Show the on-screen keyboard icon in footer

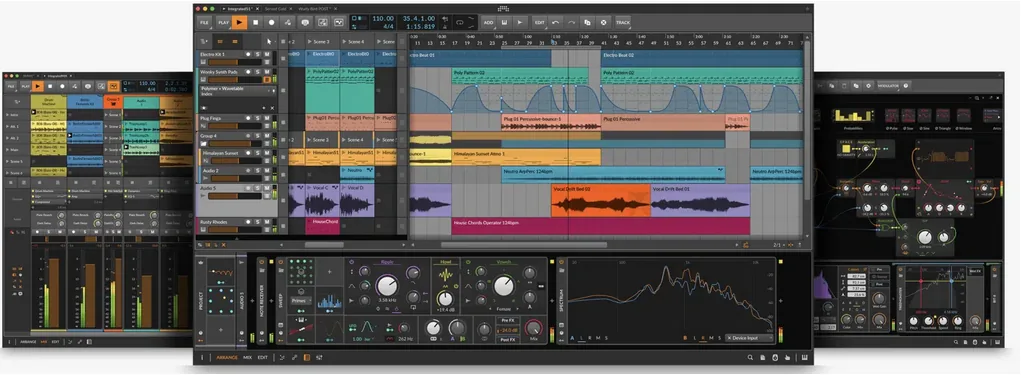[805, 357]
